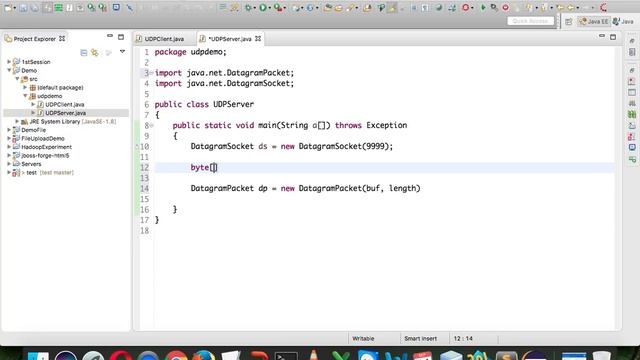
Task: Open Firefox from the Dock
Action: pos(204,356)
